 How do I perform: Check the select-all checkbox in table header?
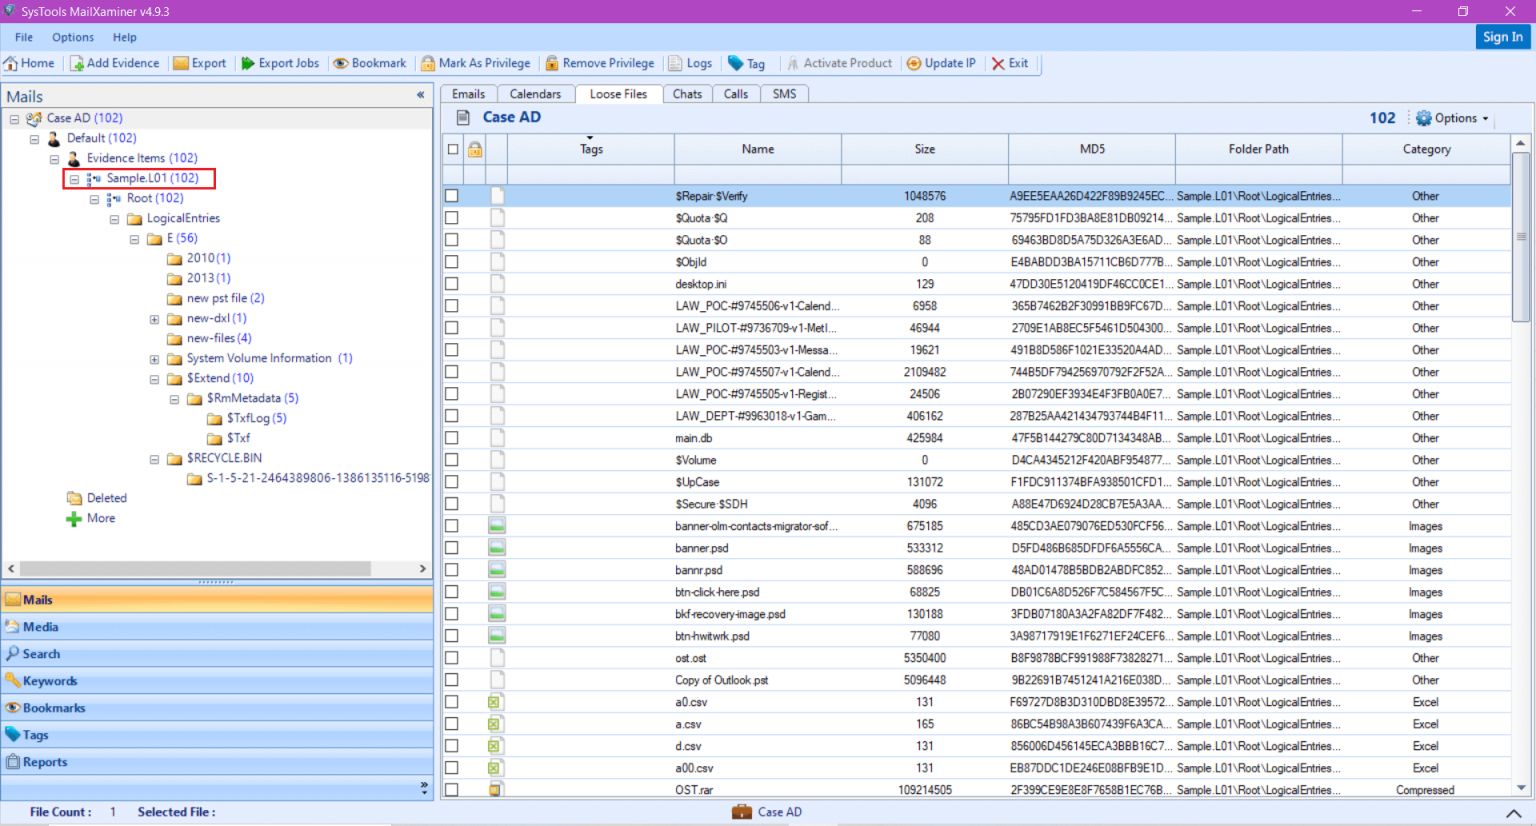pos(452,148)
